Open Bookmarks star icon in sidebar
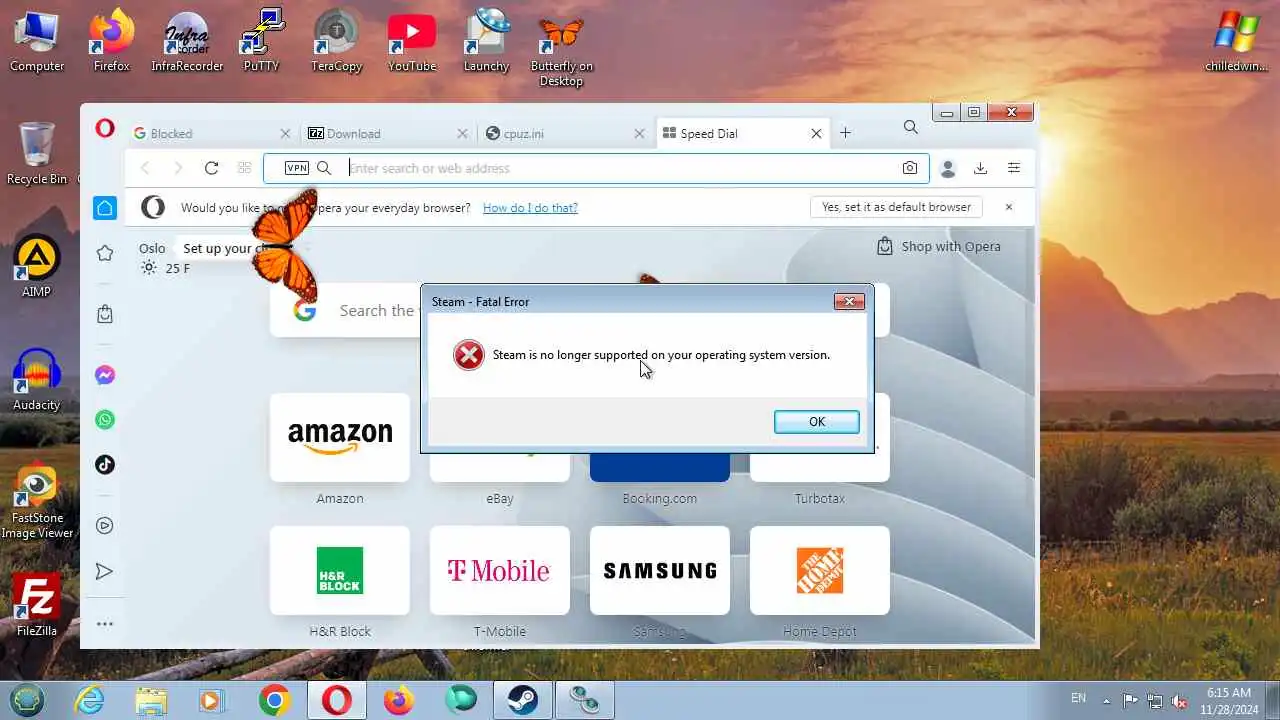The width and height of the screenshot is (1280, 720). tap(105, 253)
